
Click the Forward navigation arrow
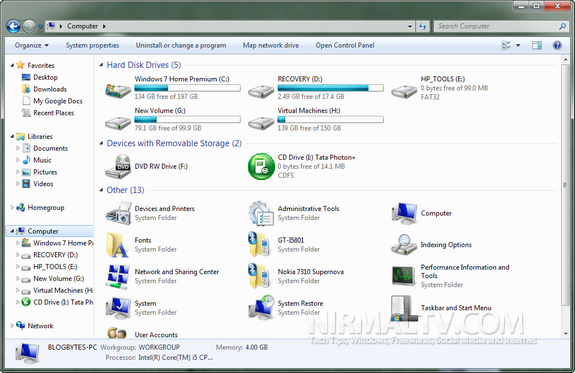[29, 26]
